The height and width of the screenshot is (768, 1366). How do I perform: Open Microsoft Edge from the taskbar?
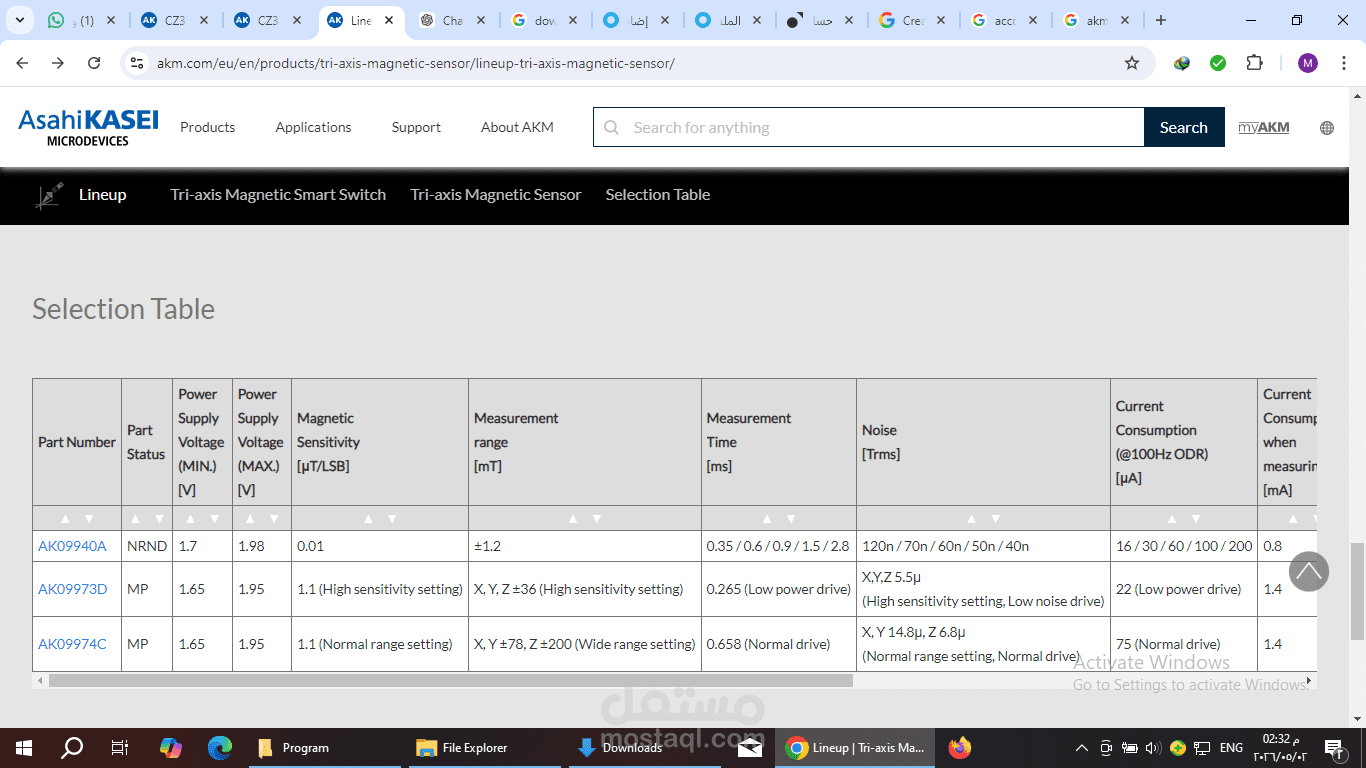tap(220, 747)
